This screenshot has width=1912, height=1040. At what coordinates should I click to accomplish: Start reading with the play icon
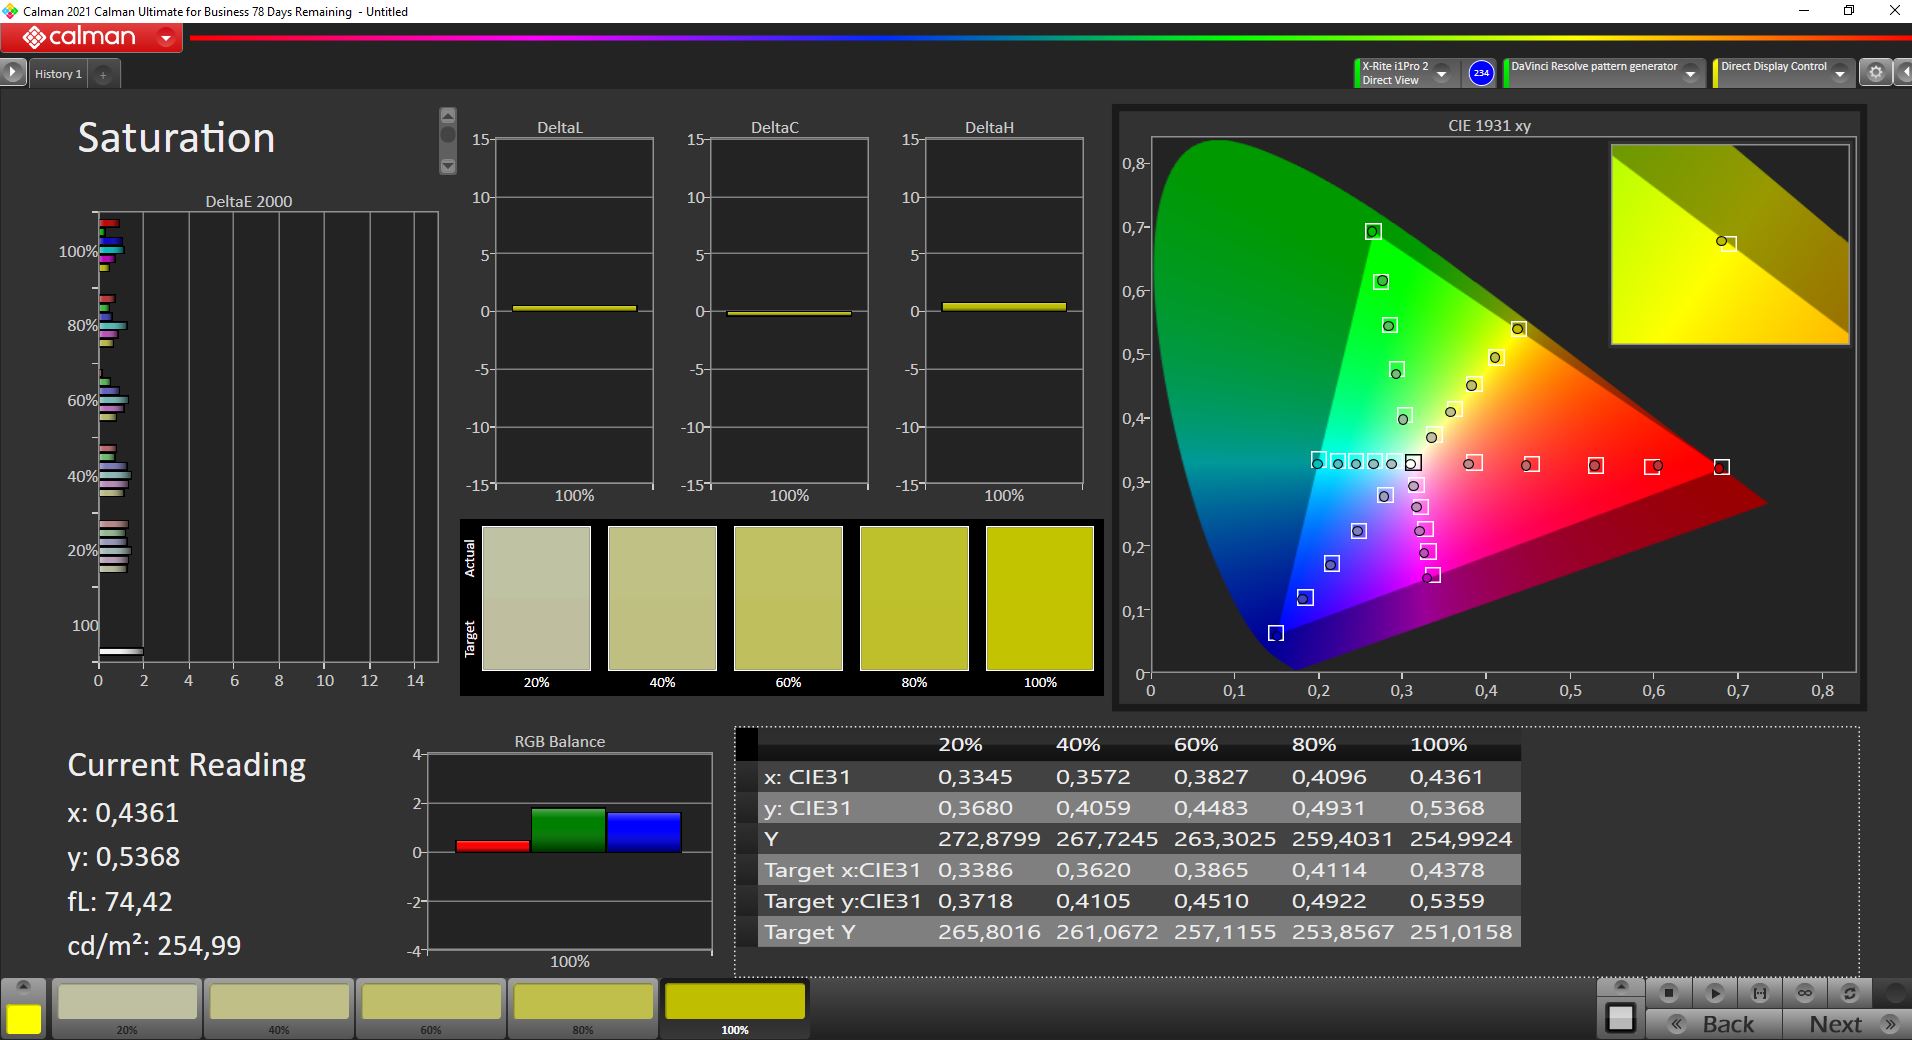click(x=1714, y=993)
